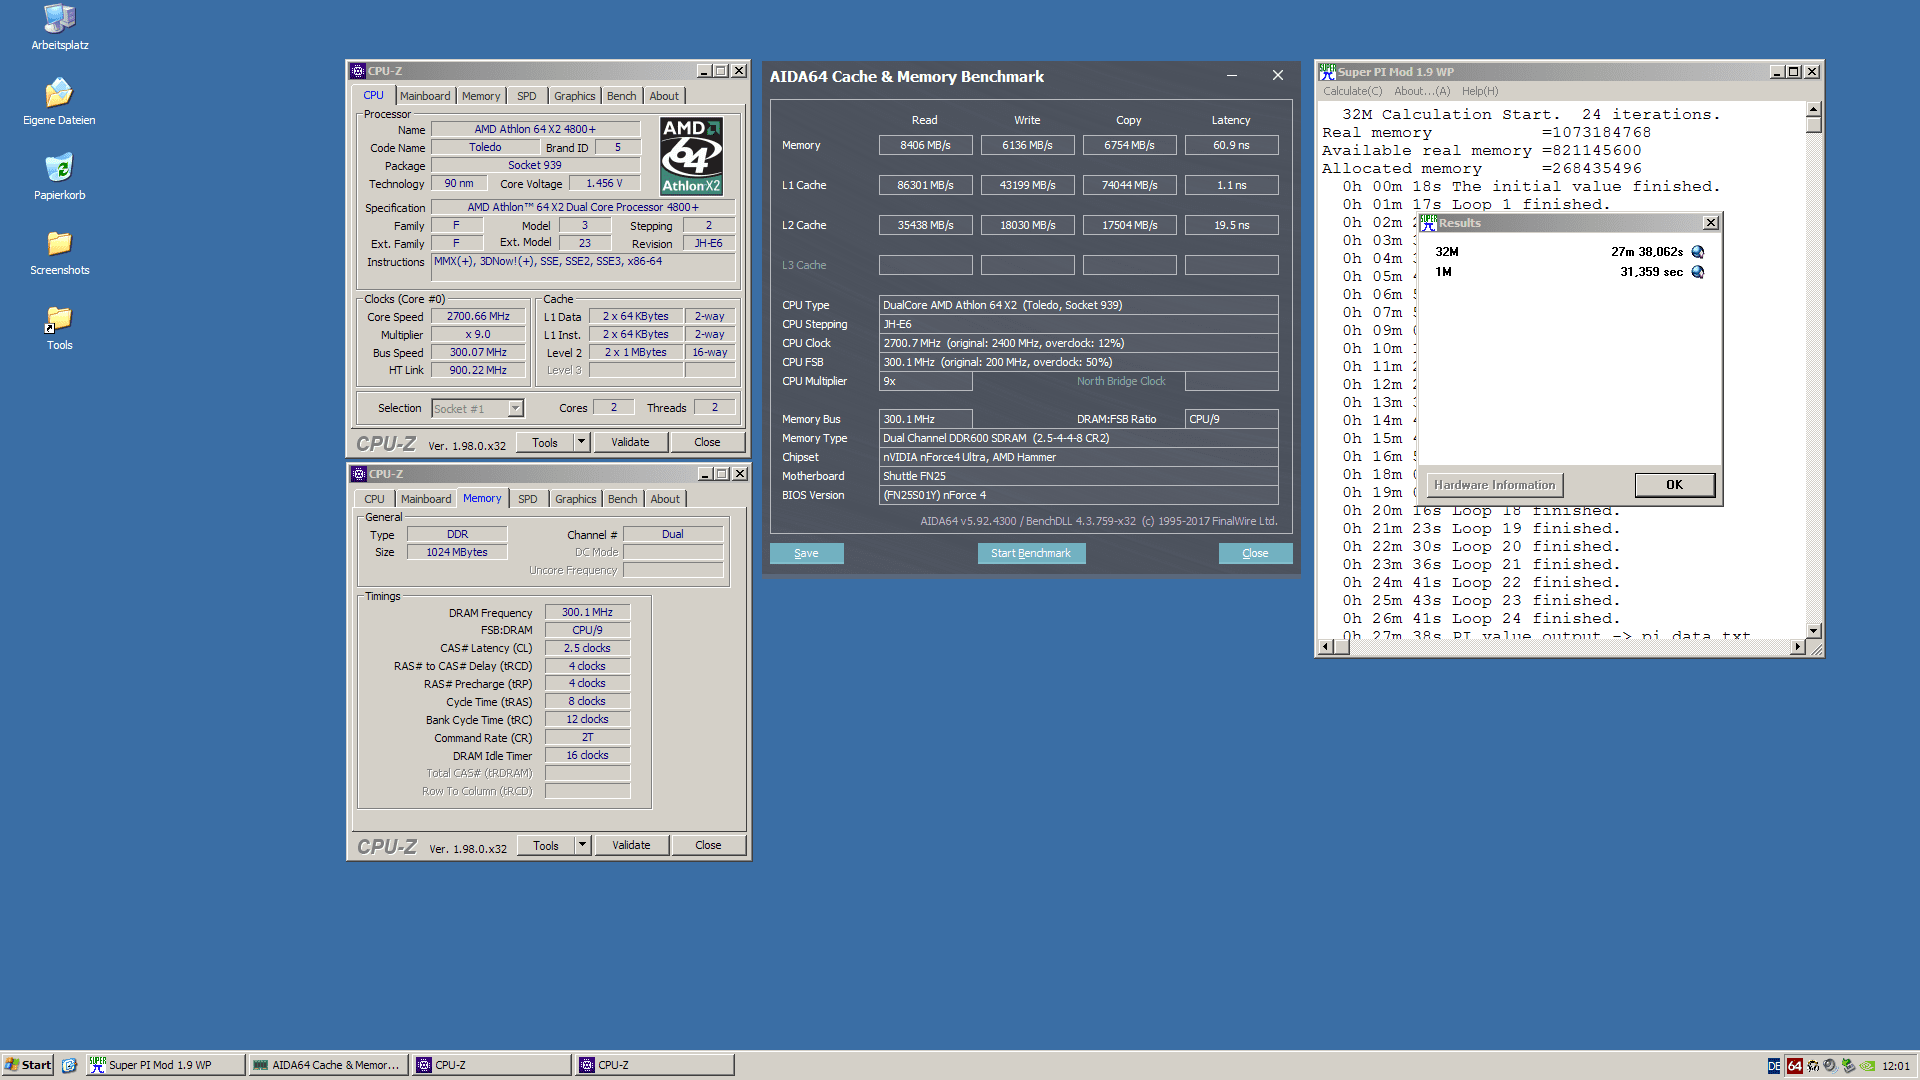The image size is (1920, 1080).
Task: Click the Super PI vertical scrollbar thumb
Action: (x=1814, y=124)
